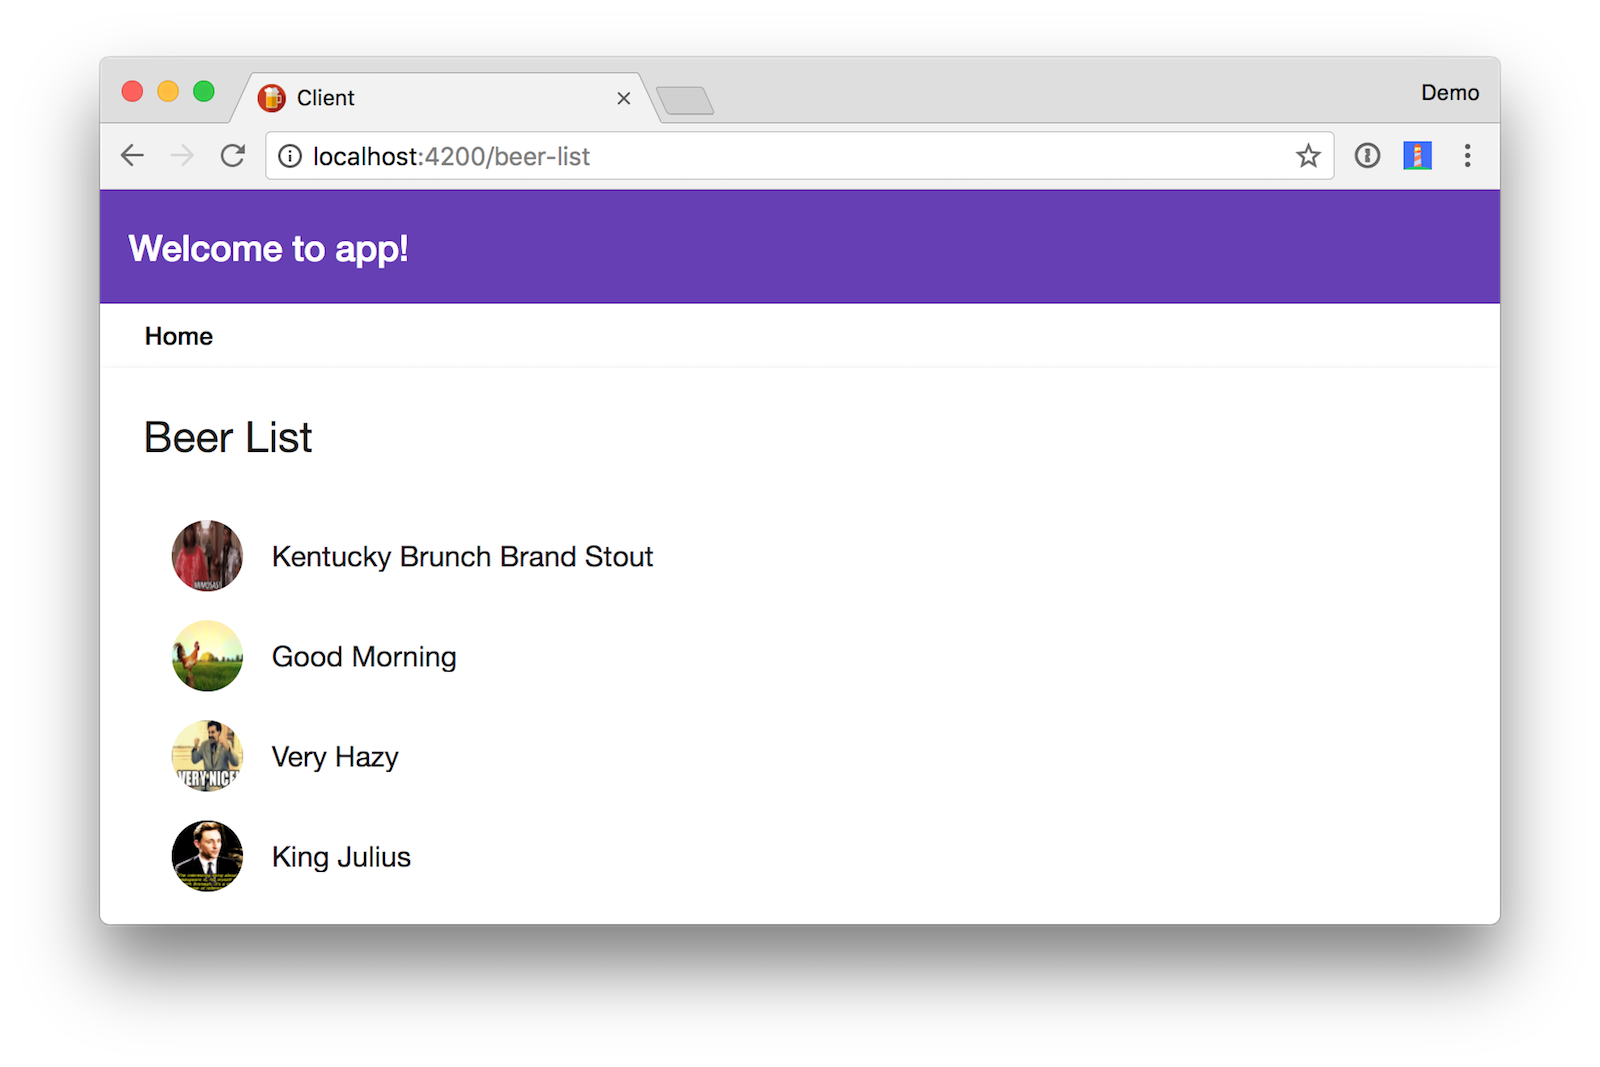The image size is (1600, 1067).
Task: Click the Kentucky Brunch Brand Stout avatar
Action: point(207,556)
